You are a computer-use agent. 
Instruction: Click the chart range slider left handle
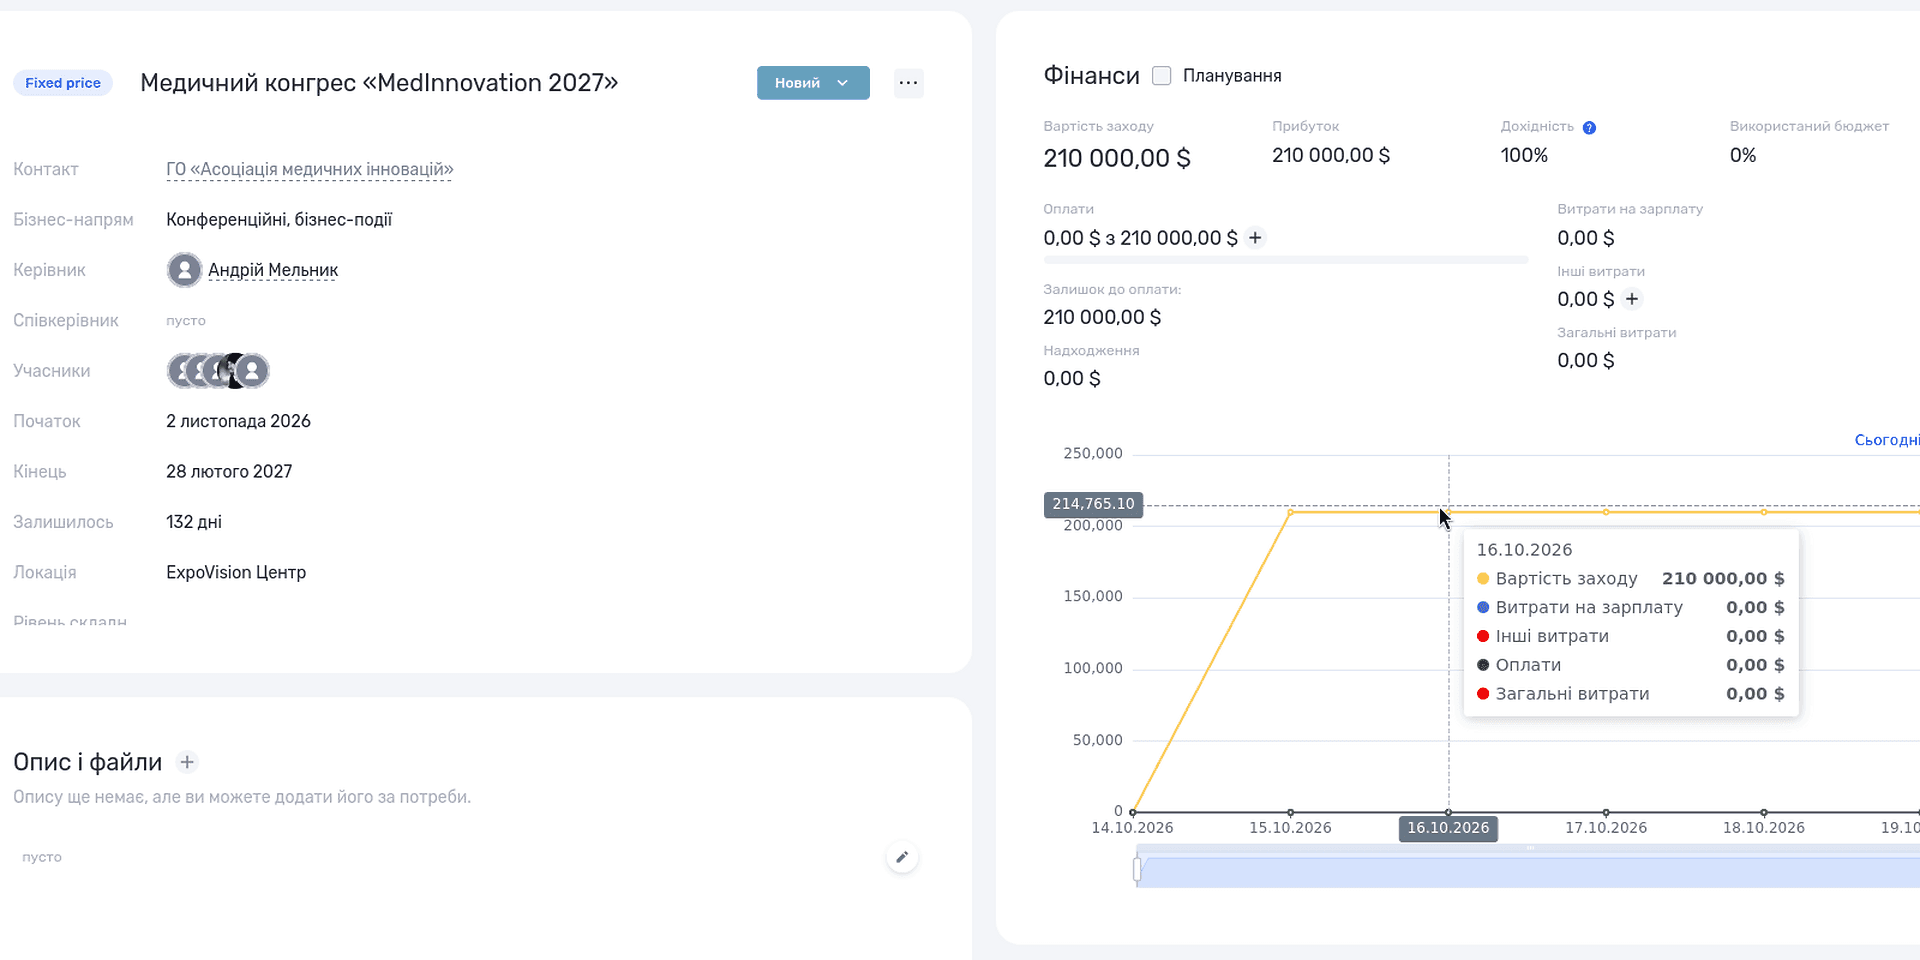1137,870
